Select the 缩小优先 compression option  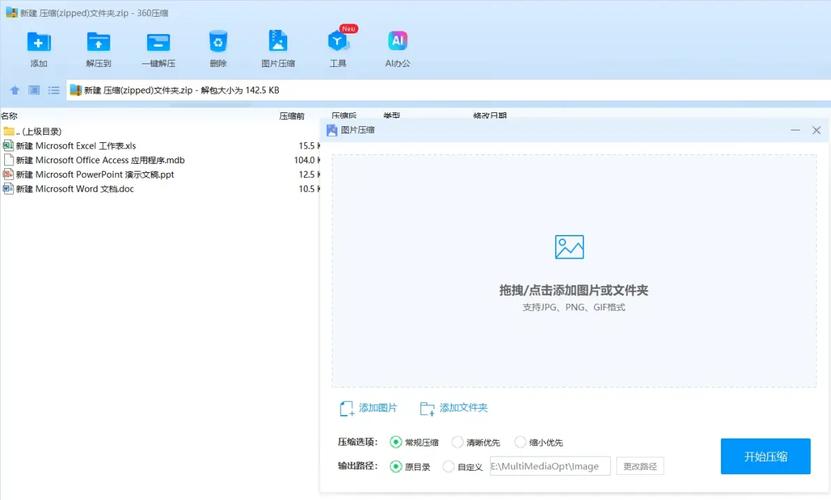click(520, 442)
